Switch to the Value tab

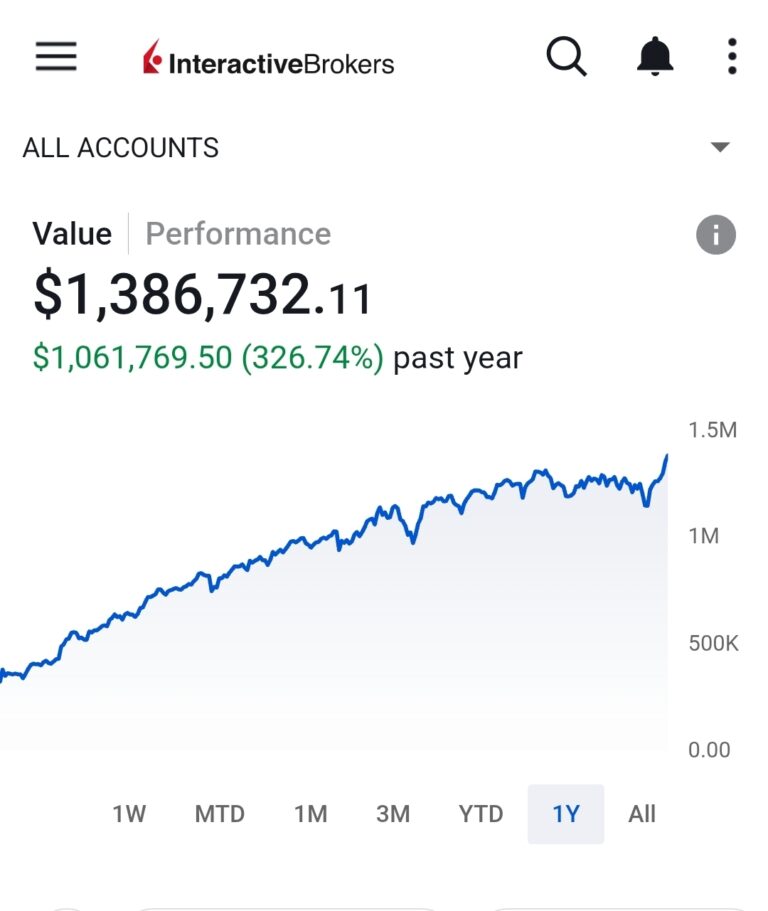(72, 234)
